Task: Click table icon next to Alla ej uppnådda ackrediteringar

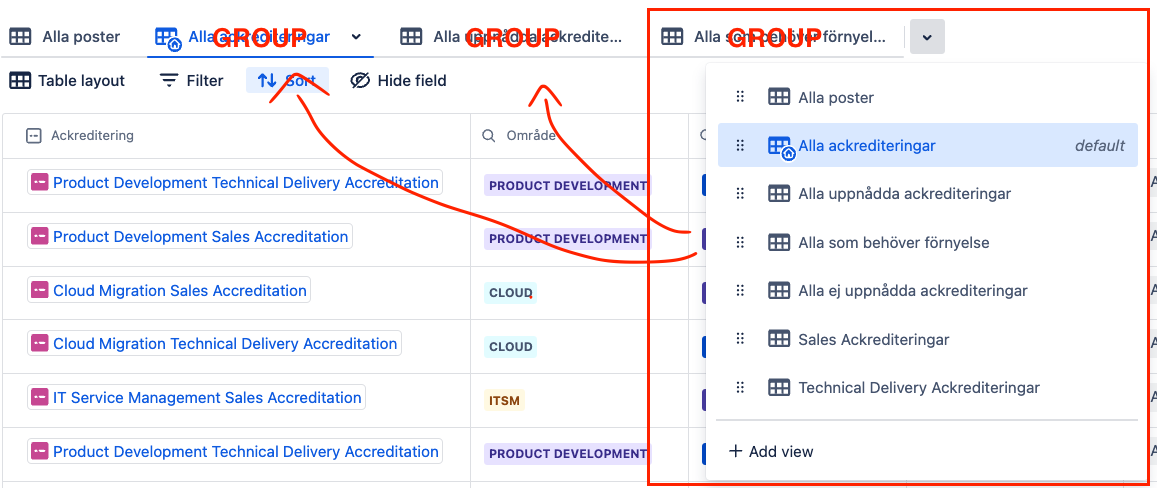Action: [778, 291]
